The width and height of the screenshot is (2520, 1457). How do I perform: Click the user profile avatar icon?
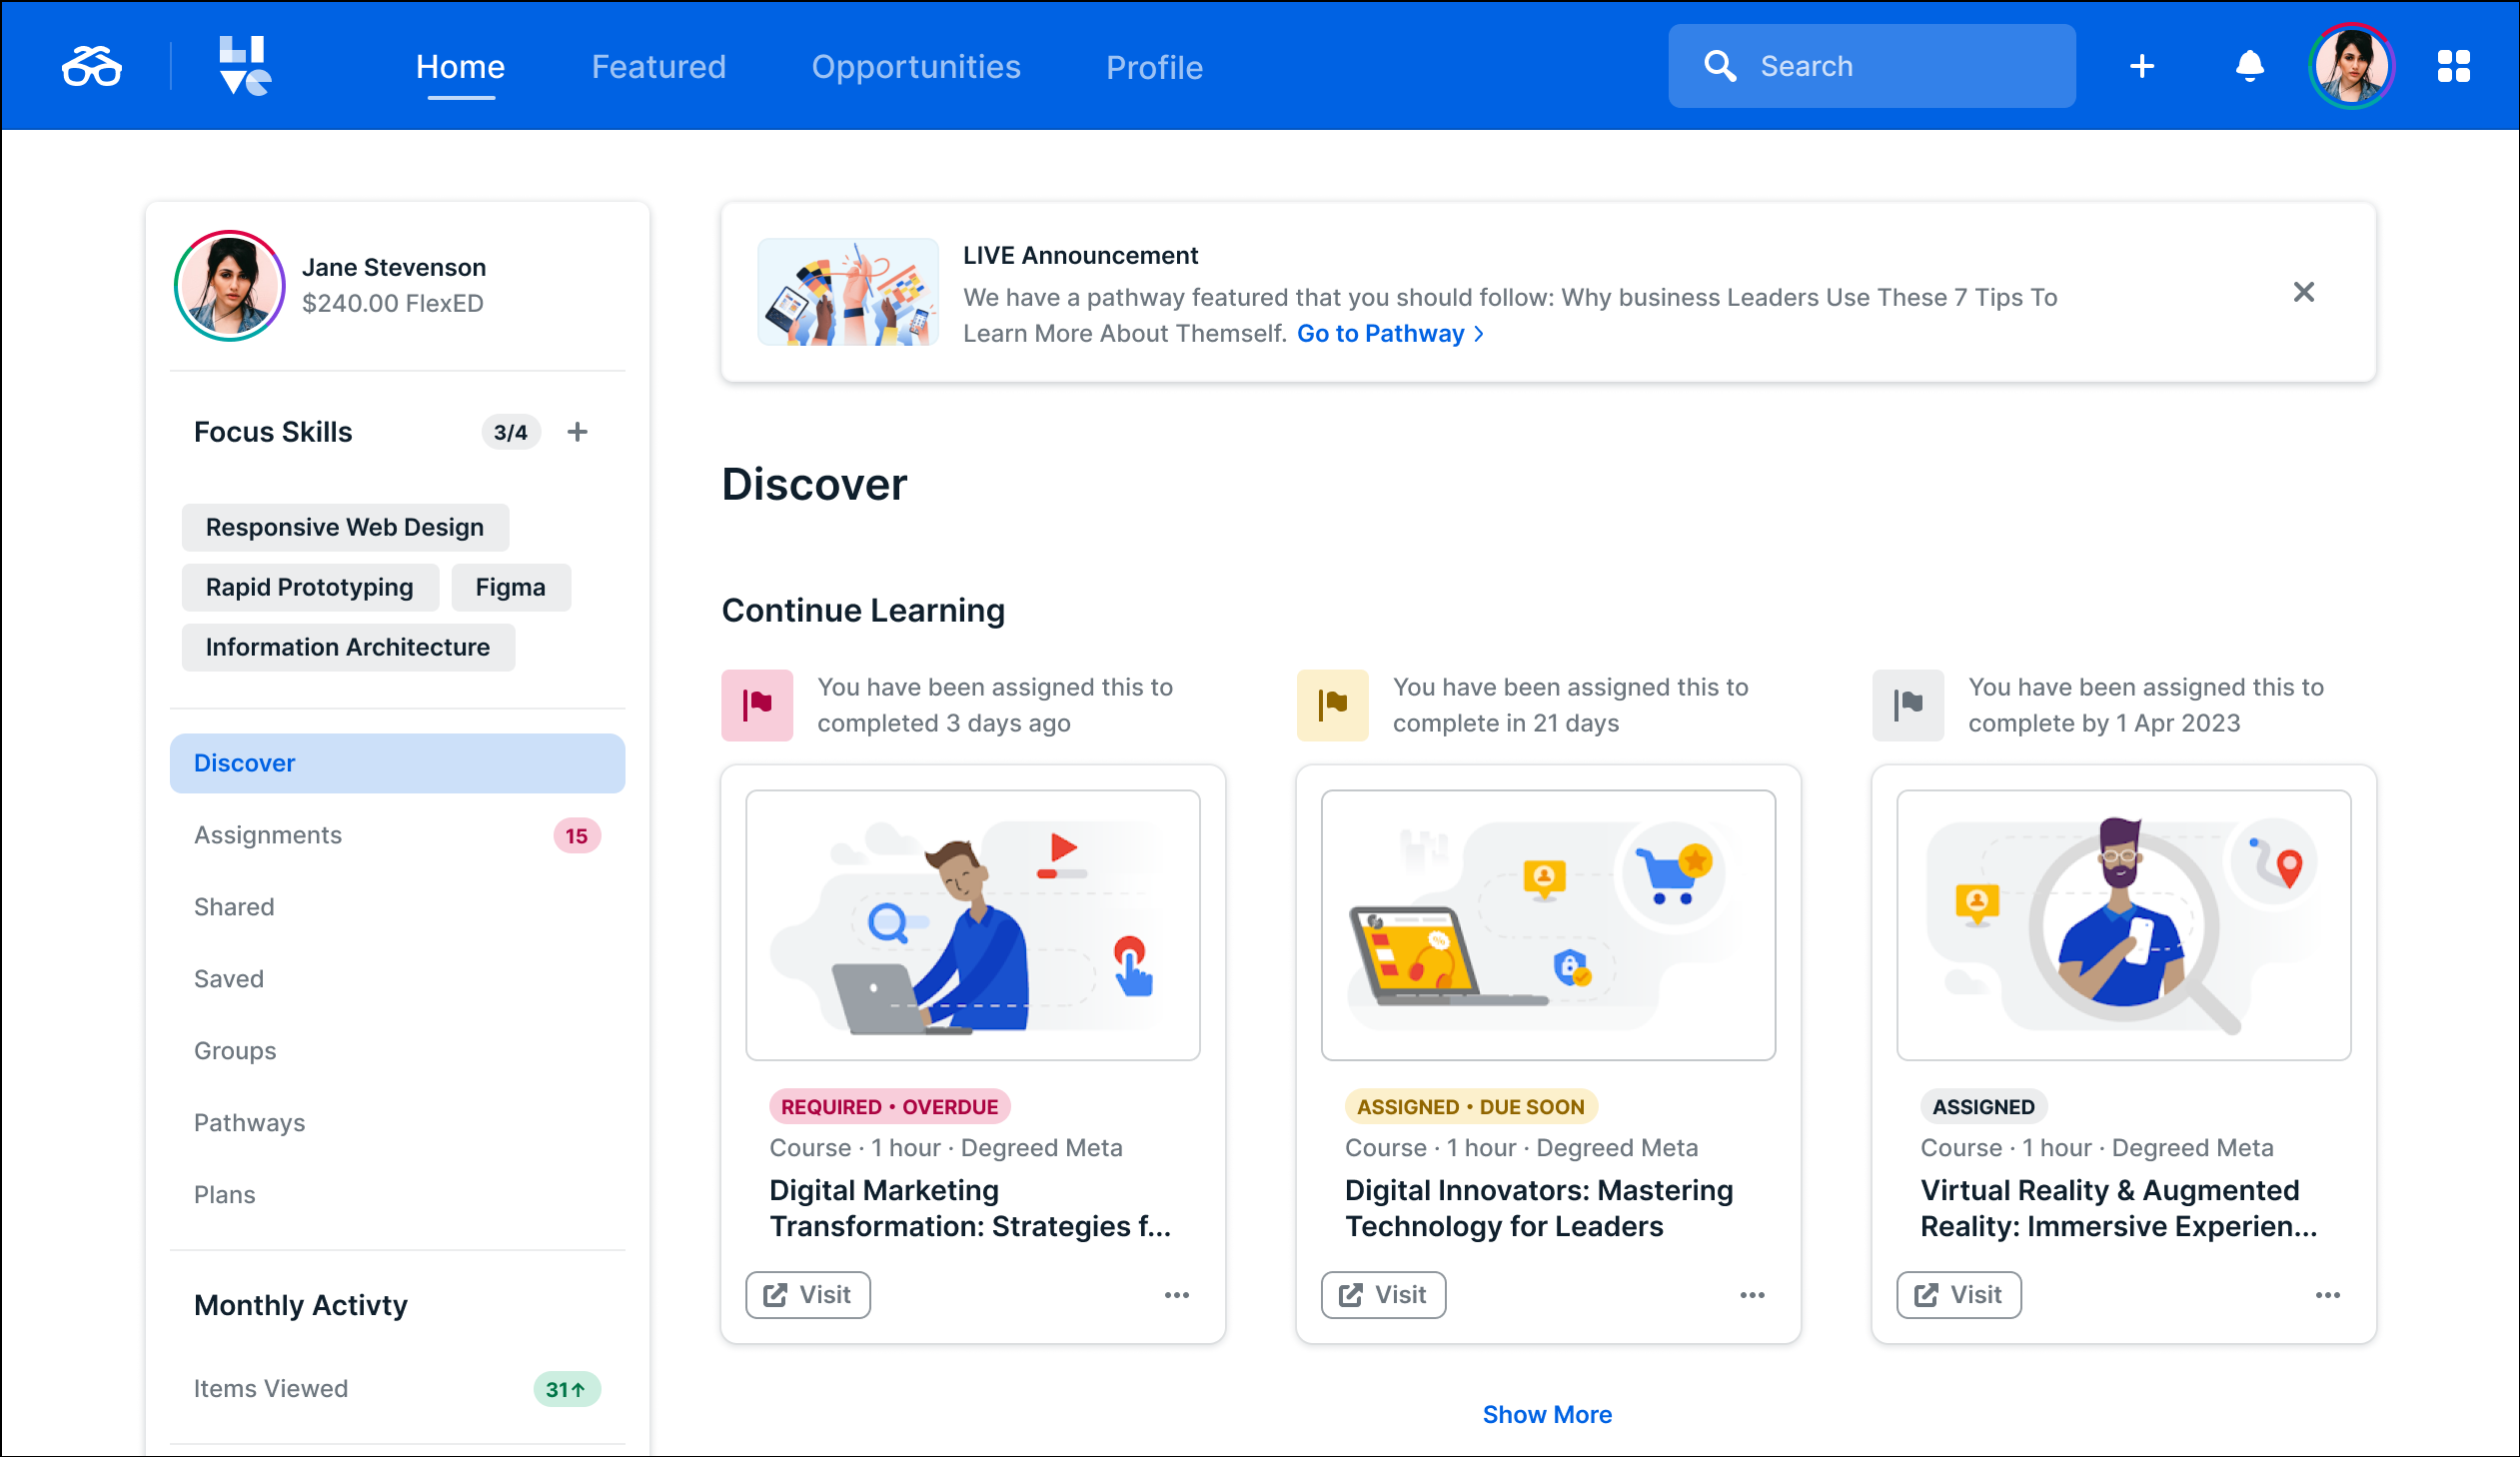point(2353,66)
